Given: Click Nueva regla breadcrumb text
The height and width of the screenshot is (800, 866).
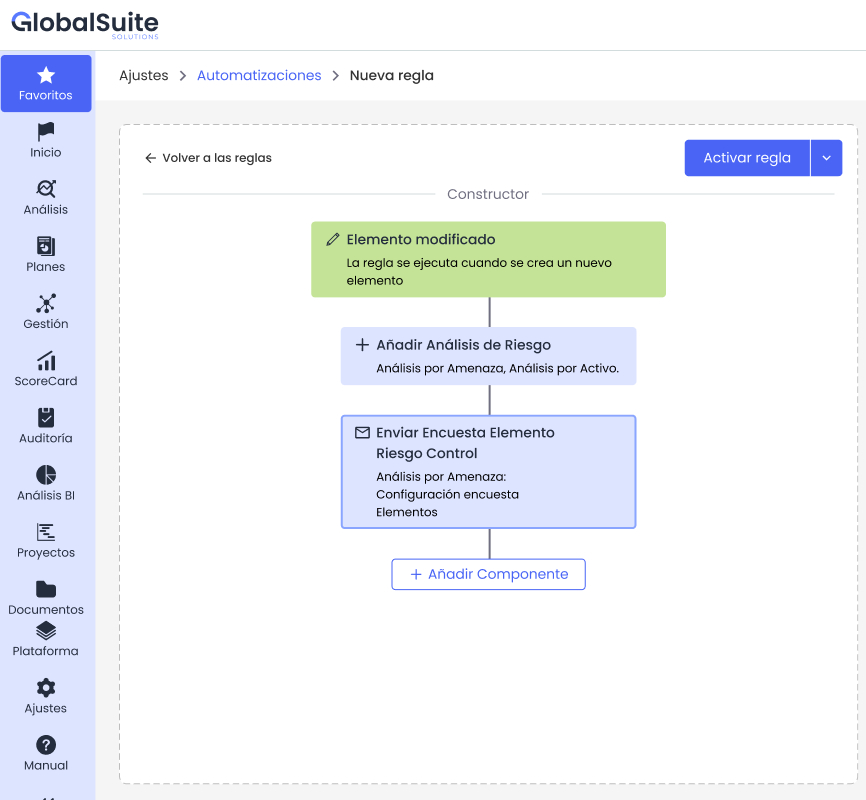Looking at the screenshot, I should click(392, 75).
